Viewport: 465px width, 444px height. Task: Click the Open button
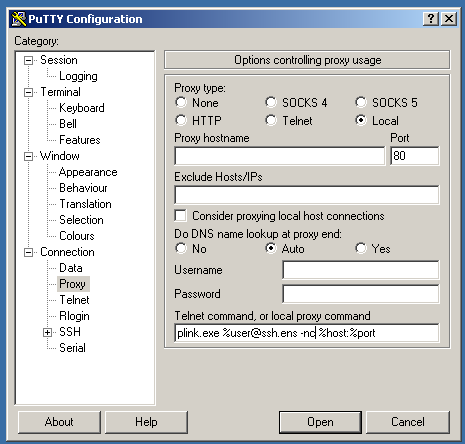point(320,422)
